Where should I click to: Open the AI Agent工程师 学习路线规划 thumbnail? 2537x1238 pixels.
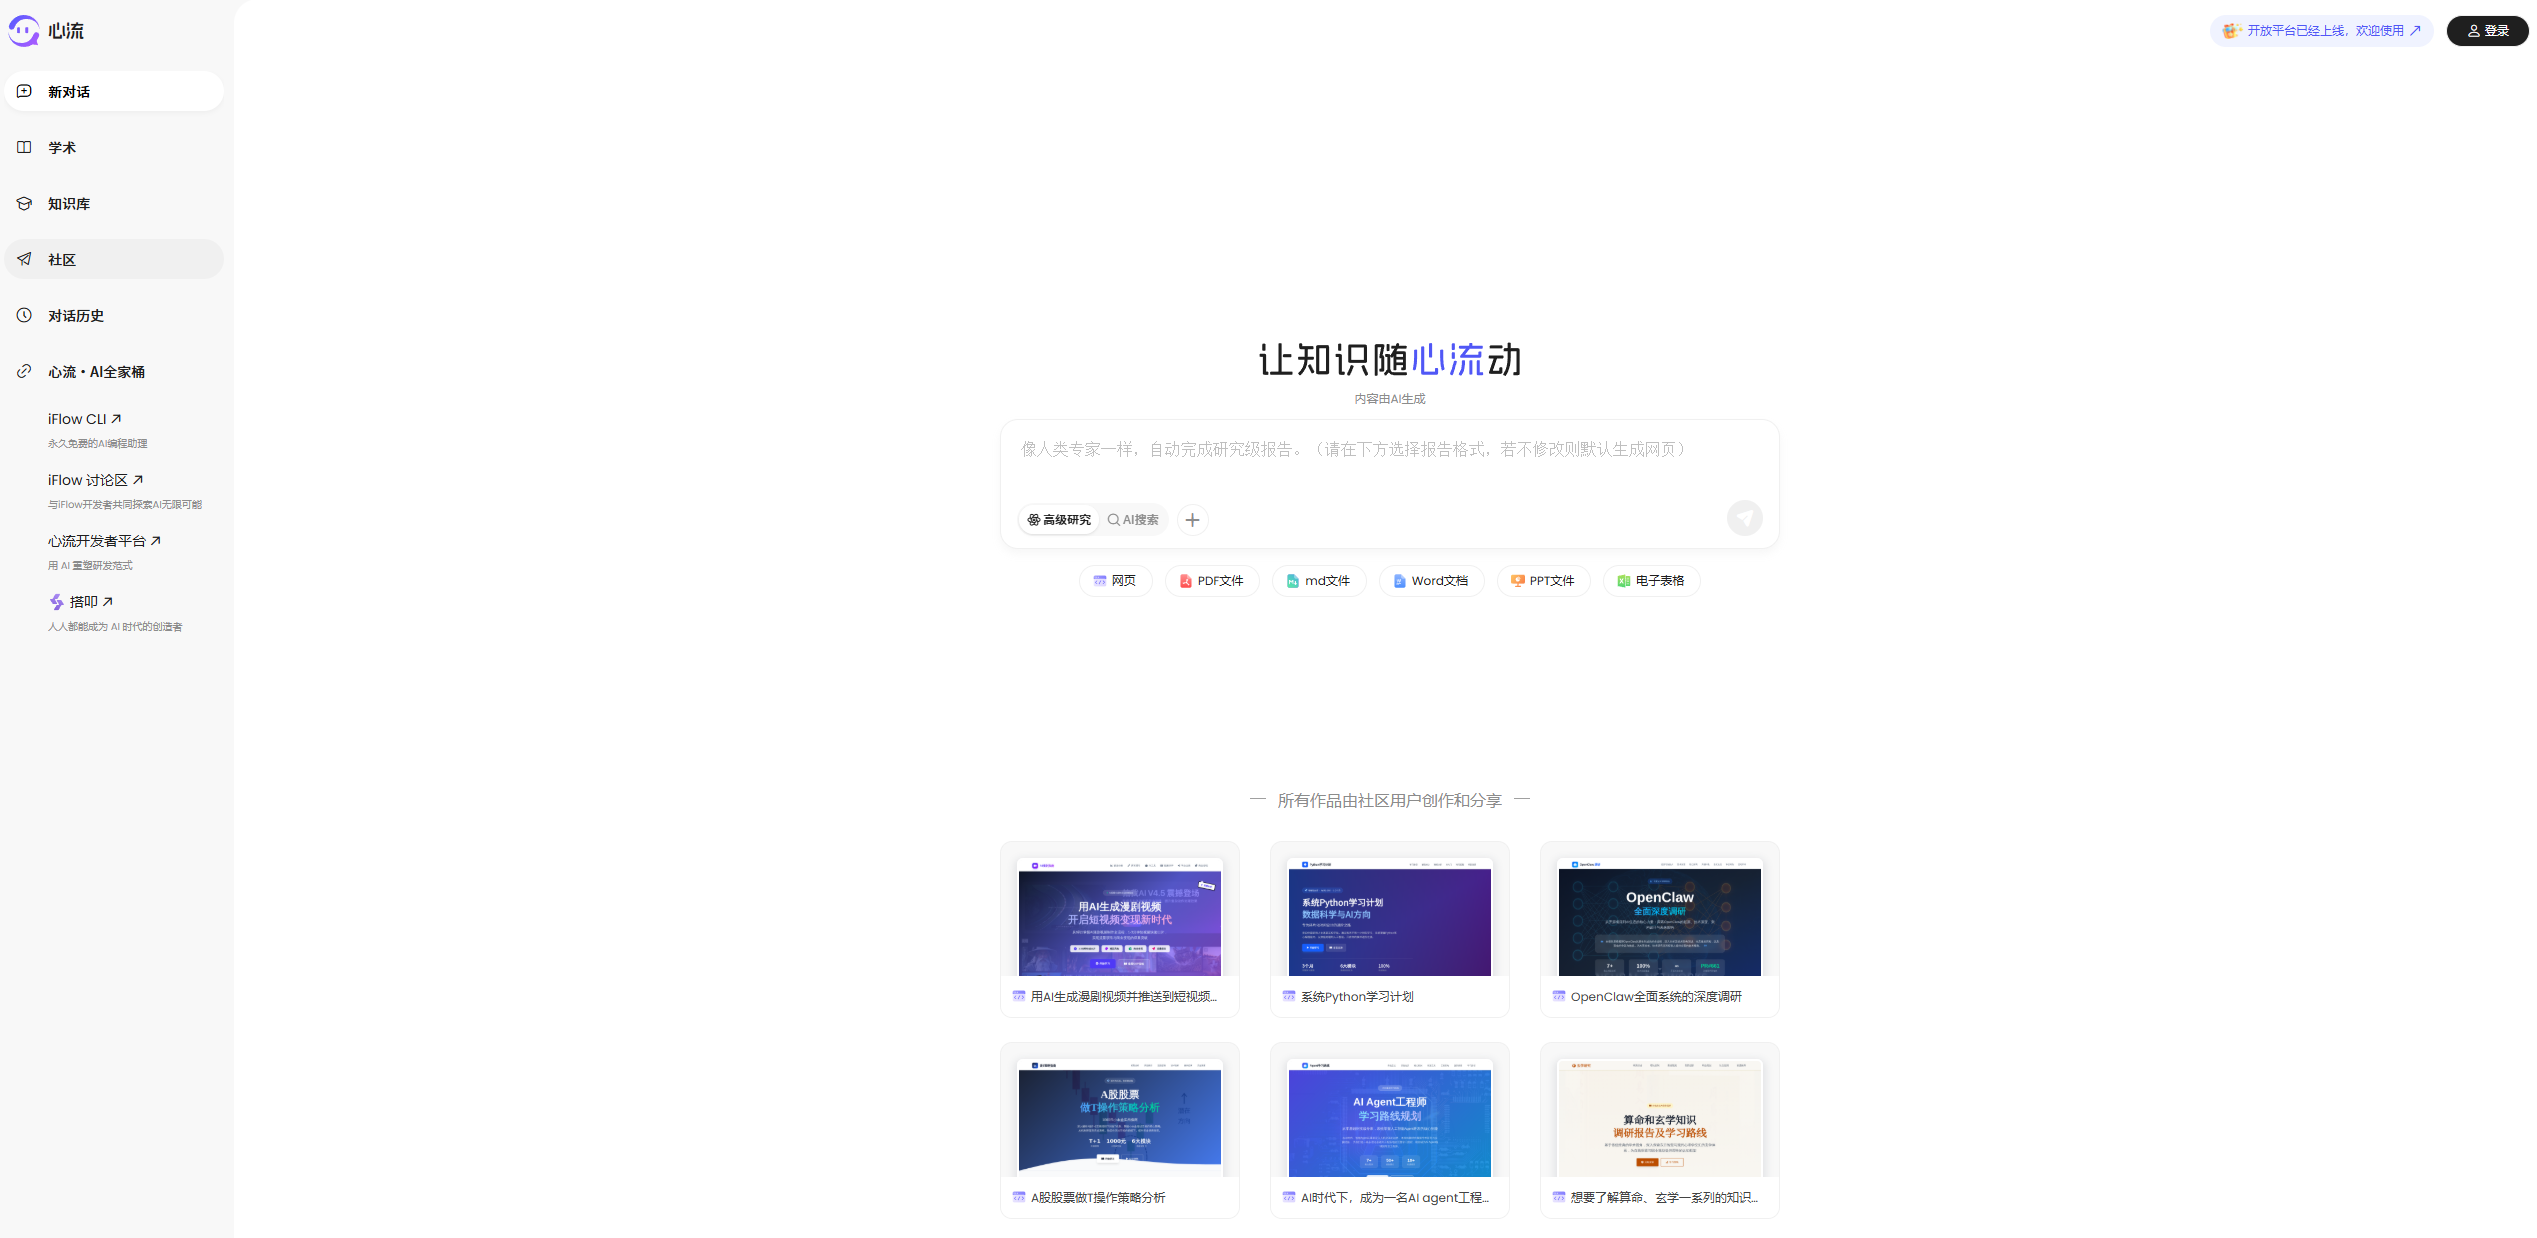[1390, 1117]
